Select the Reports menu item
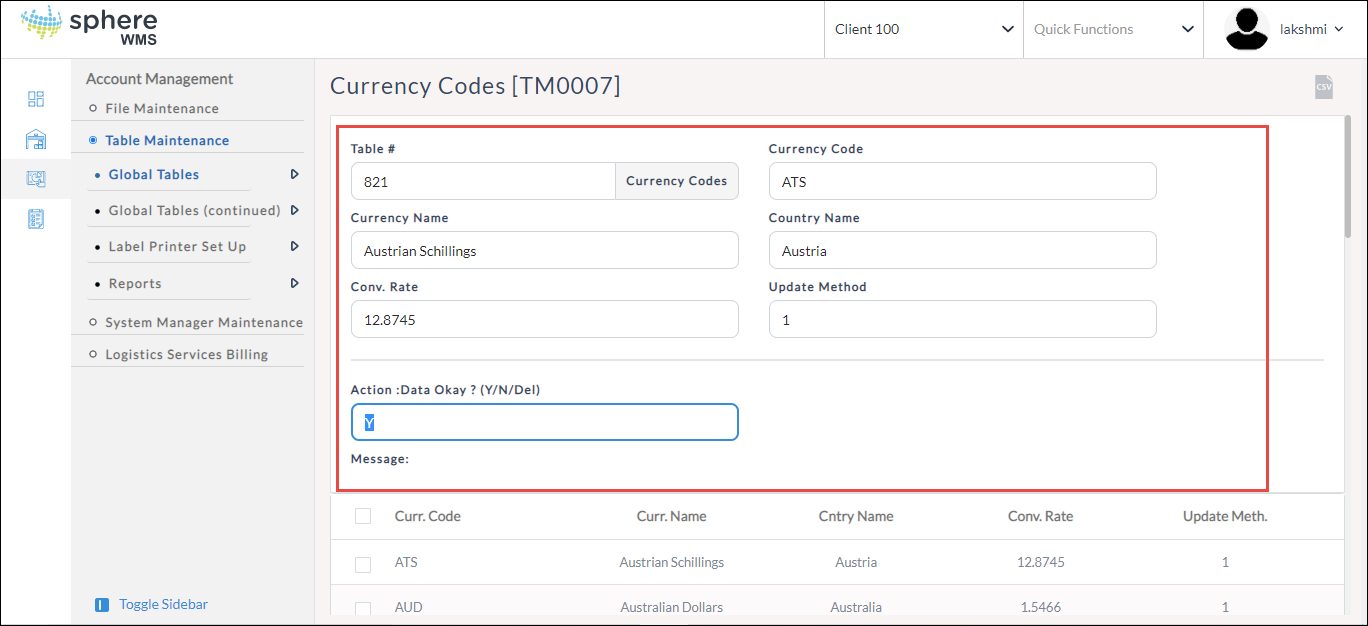Viewport: 1368px width, 626px height. [135, 284]
